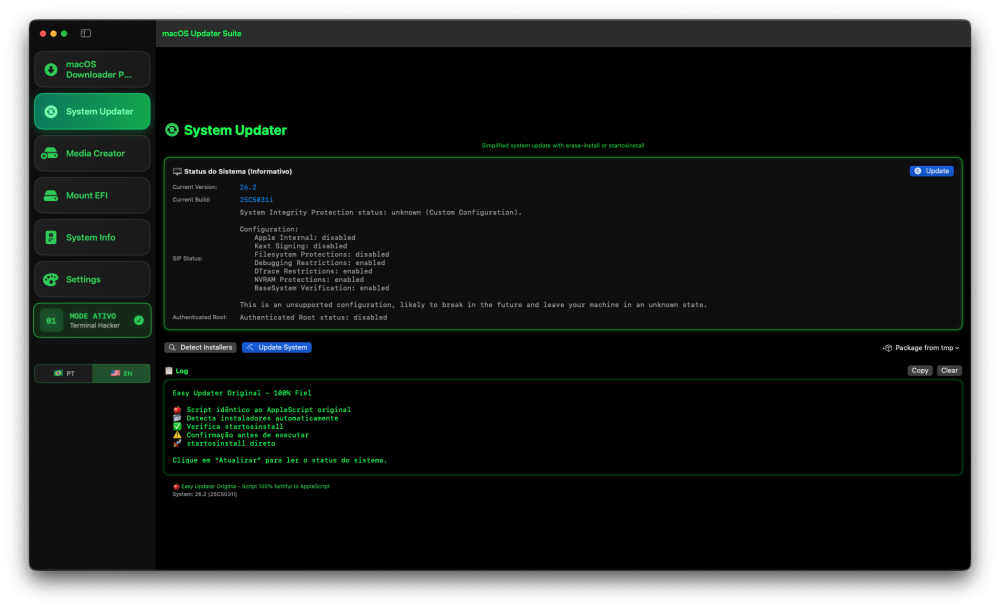Click the Settings palette icon
The height and width of the screenshot is (609, 1000).
50,279
